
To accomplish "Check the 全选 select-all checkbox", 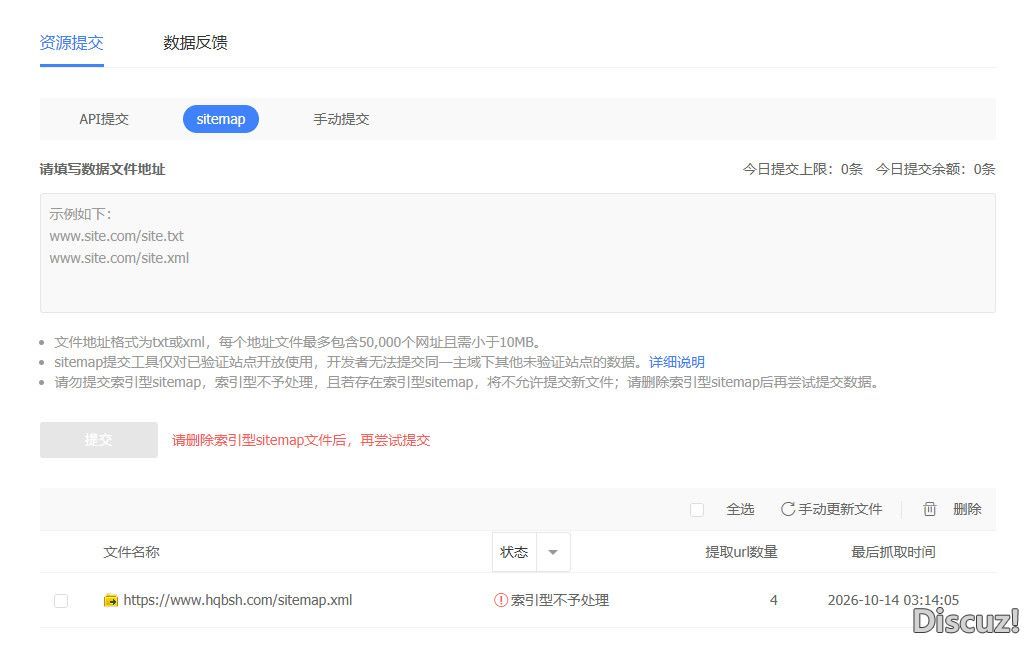I will point(696,510).
